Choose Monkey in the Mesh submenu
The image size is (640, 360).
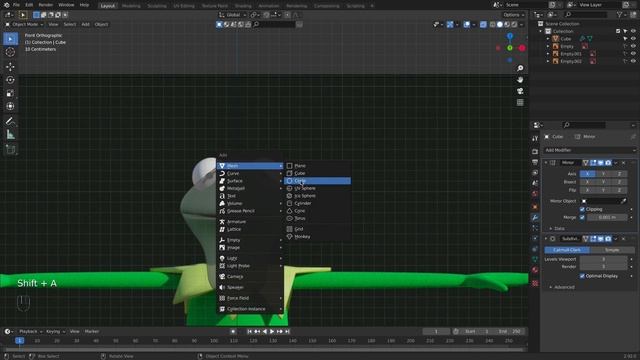click(317, 237)
